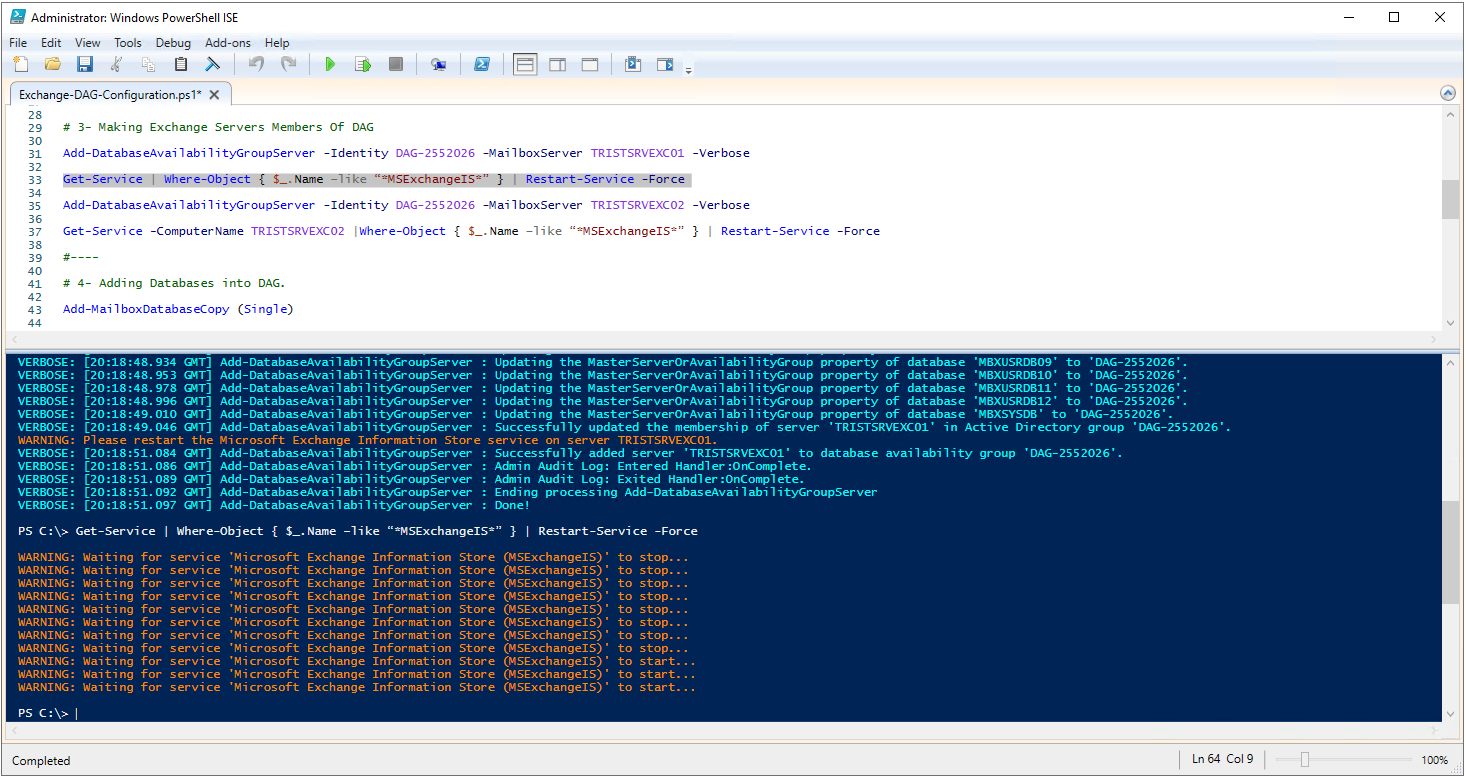The image size is (1466, 777).
Task: Click the 'Successfully added server' verbose line
Action: click(570, 453)
